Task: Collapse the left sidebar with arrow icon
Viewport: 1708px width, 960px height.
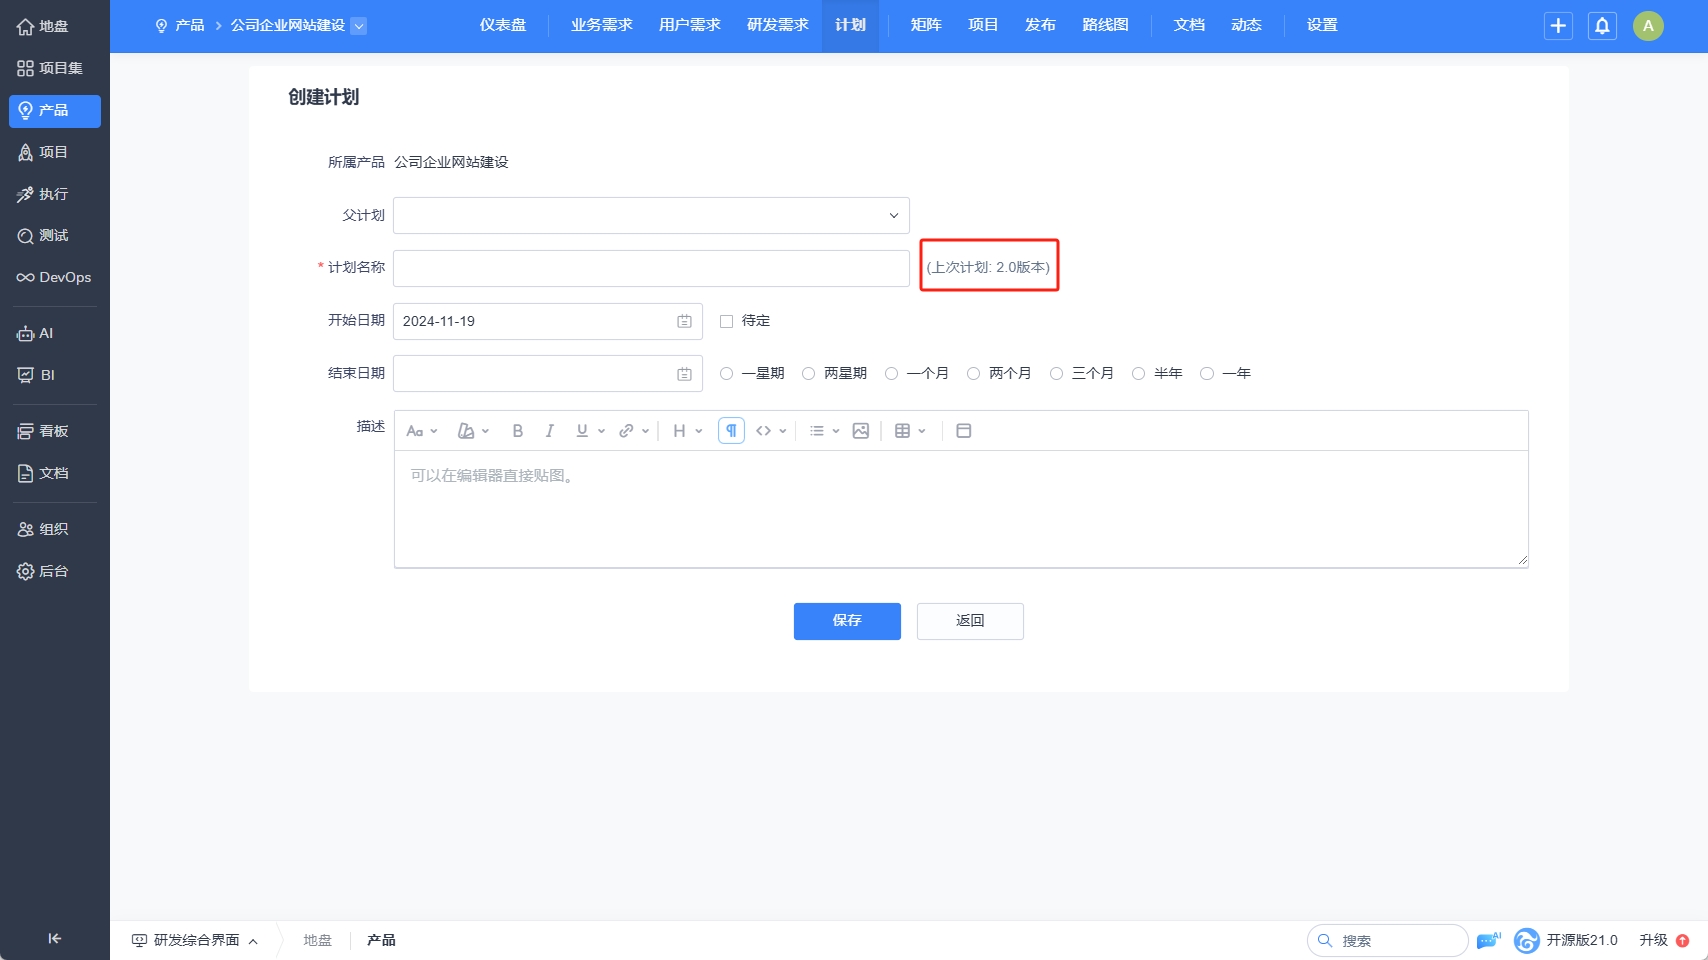Action: click(54, 938)
